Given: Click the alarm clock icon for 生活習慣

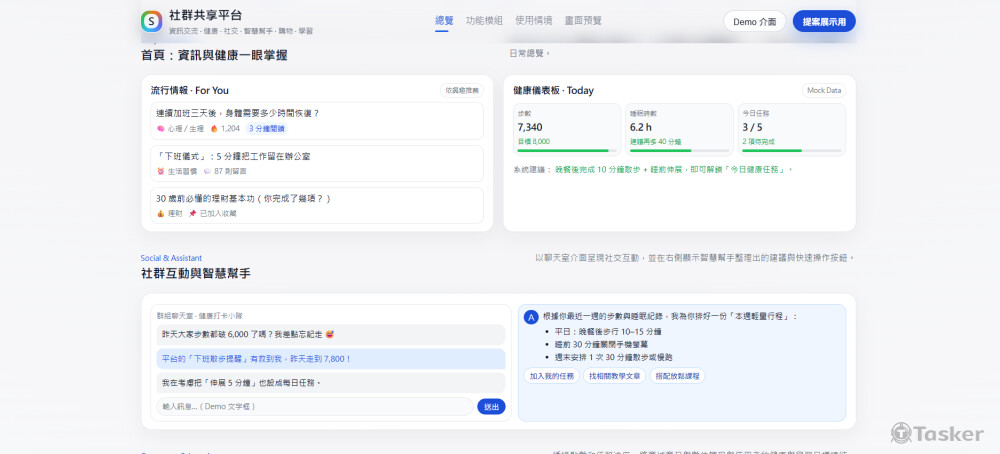Looking at the screenshot, I should [x=161, y=172].
